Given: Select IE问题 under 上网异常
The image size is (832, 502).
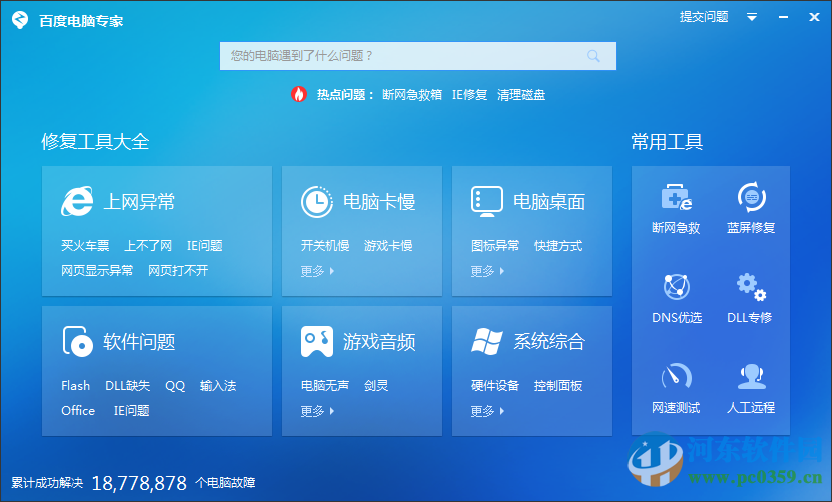Looking at the screenshot, I should (x=205, y=246).
